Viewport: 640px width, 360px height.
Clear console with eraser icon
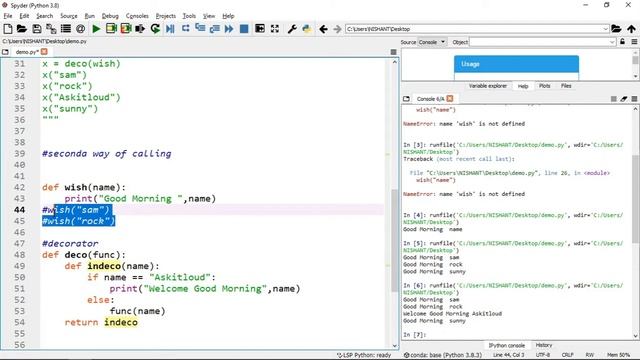click(624, 99)
